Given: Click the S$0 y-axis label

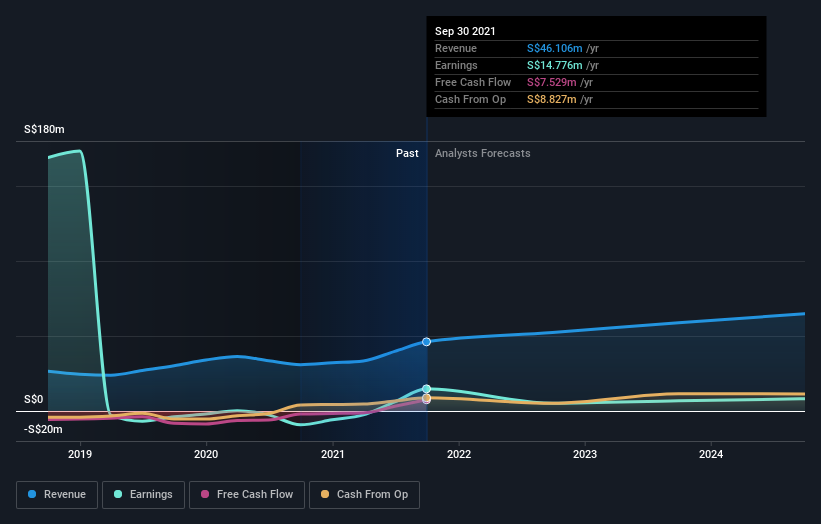Looking at the screenshot, I should click(34, 399).
